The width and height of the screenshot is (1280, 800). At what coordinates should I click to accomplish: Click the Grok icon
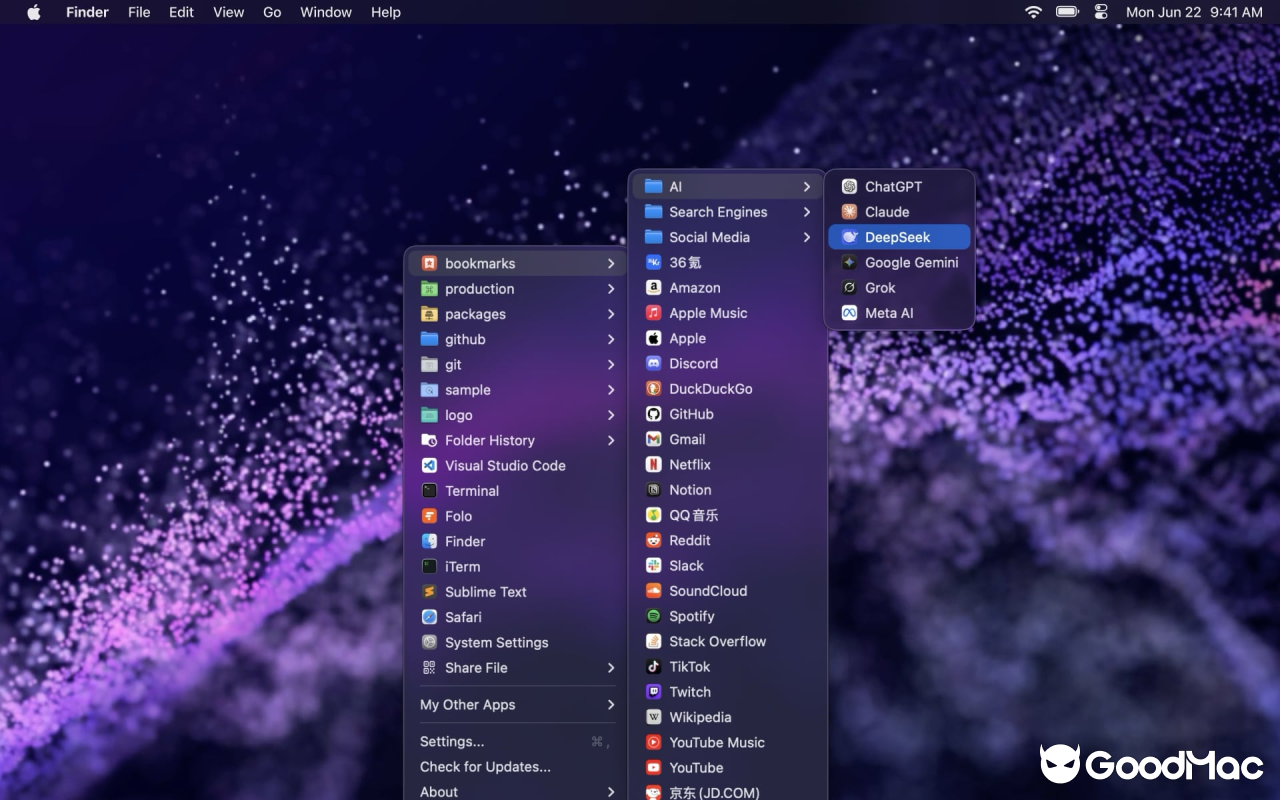pos(849,288)
